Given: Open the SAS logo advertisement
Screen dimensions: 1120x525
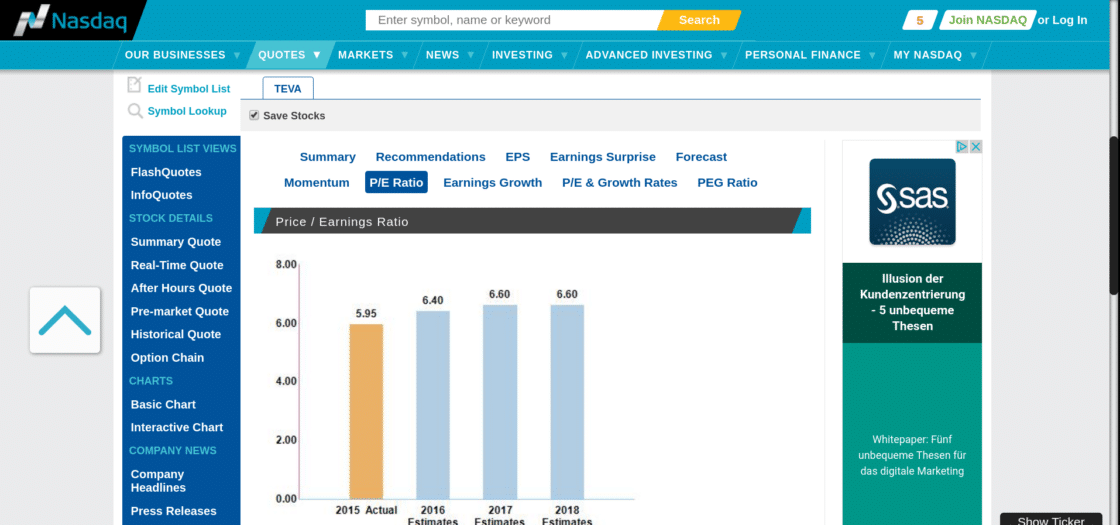Looking at the screenshot, I should point(912,201).
